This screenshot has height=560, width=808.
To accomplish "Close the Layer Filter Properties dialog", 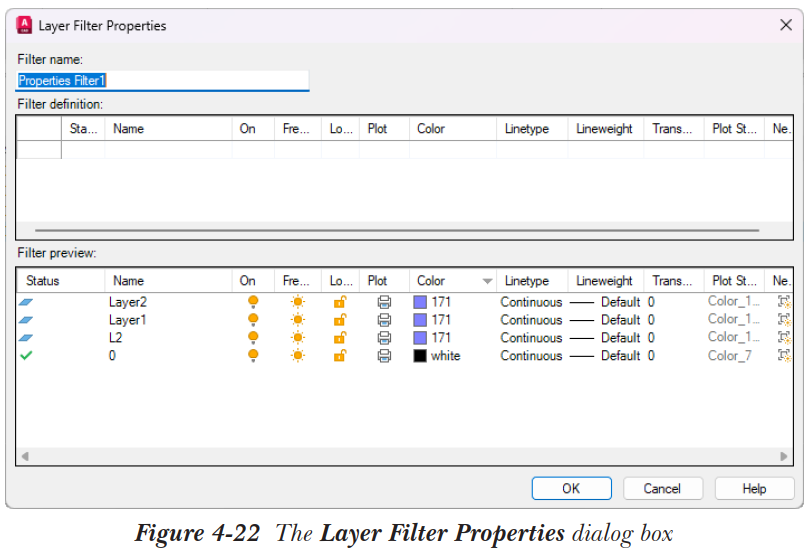I will (786, 25).
